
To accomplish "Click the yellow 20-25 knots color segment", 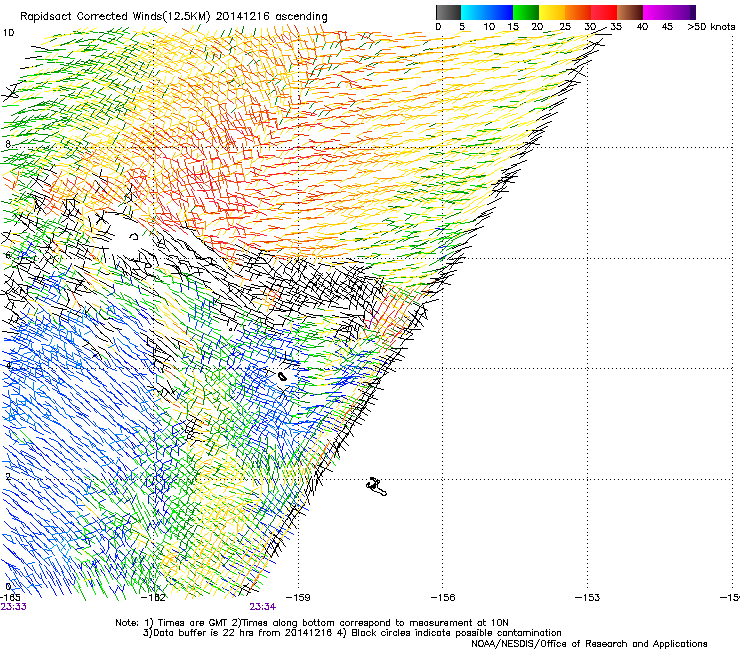I will point(552,12).
